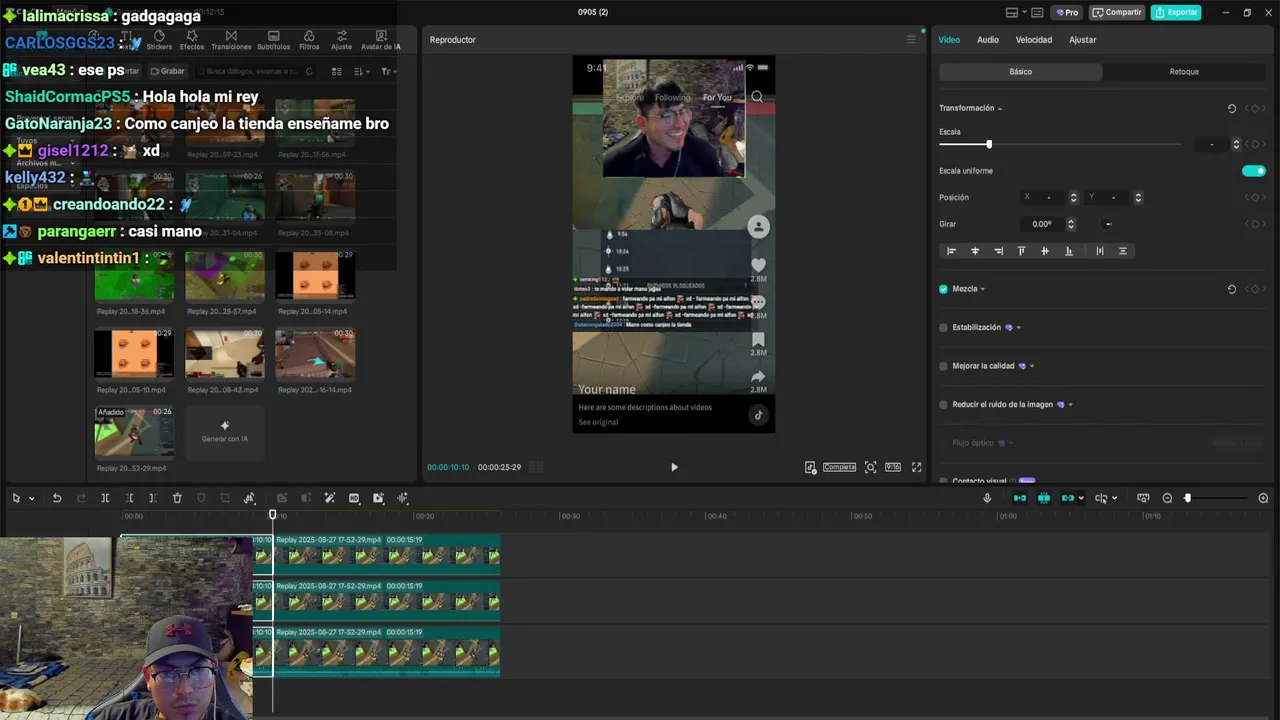Expand the Estabilización options
Image resolution: width=1280 pixels, height=720 pixels.
(1018, 327)
